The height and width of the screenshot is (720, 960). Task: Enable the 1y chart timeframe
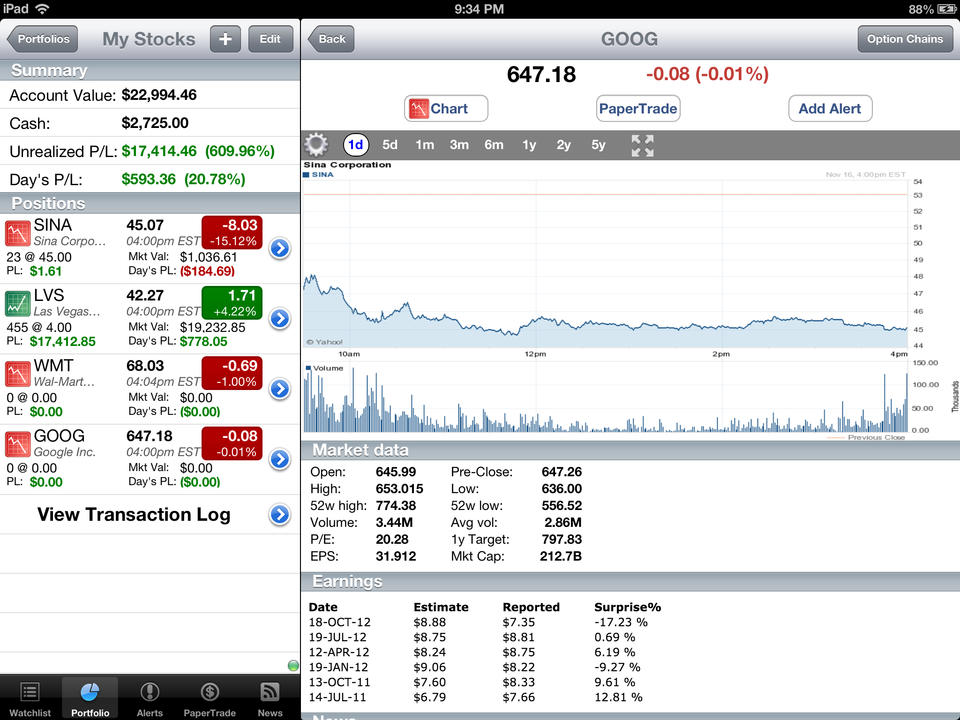pos(529,144)
